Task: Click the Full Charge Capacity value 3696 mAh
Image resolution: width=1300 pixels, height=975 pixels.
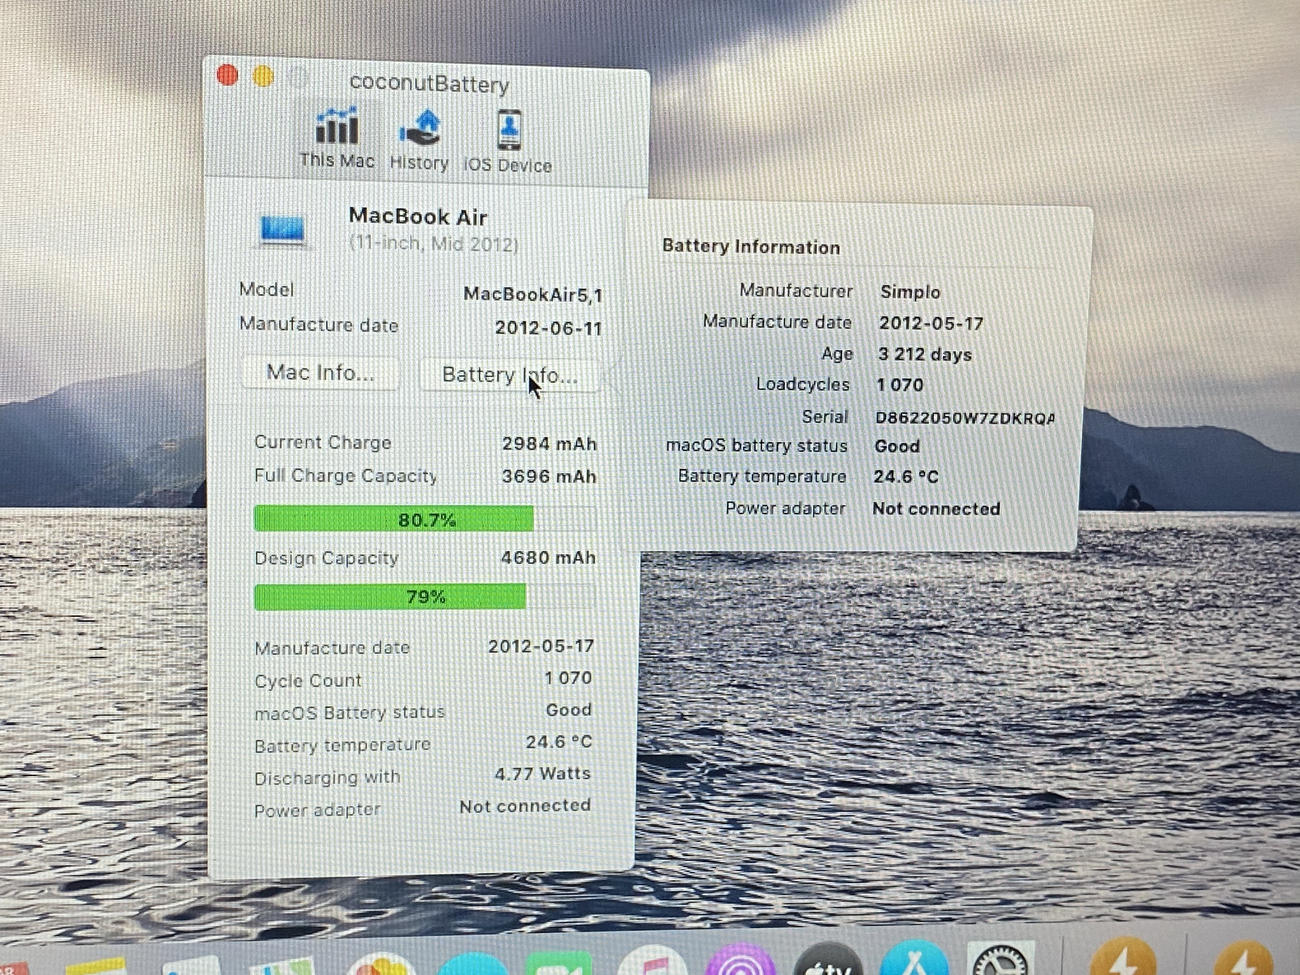Action: (549, 477)
